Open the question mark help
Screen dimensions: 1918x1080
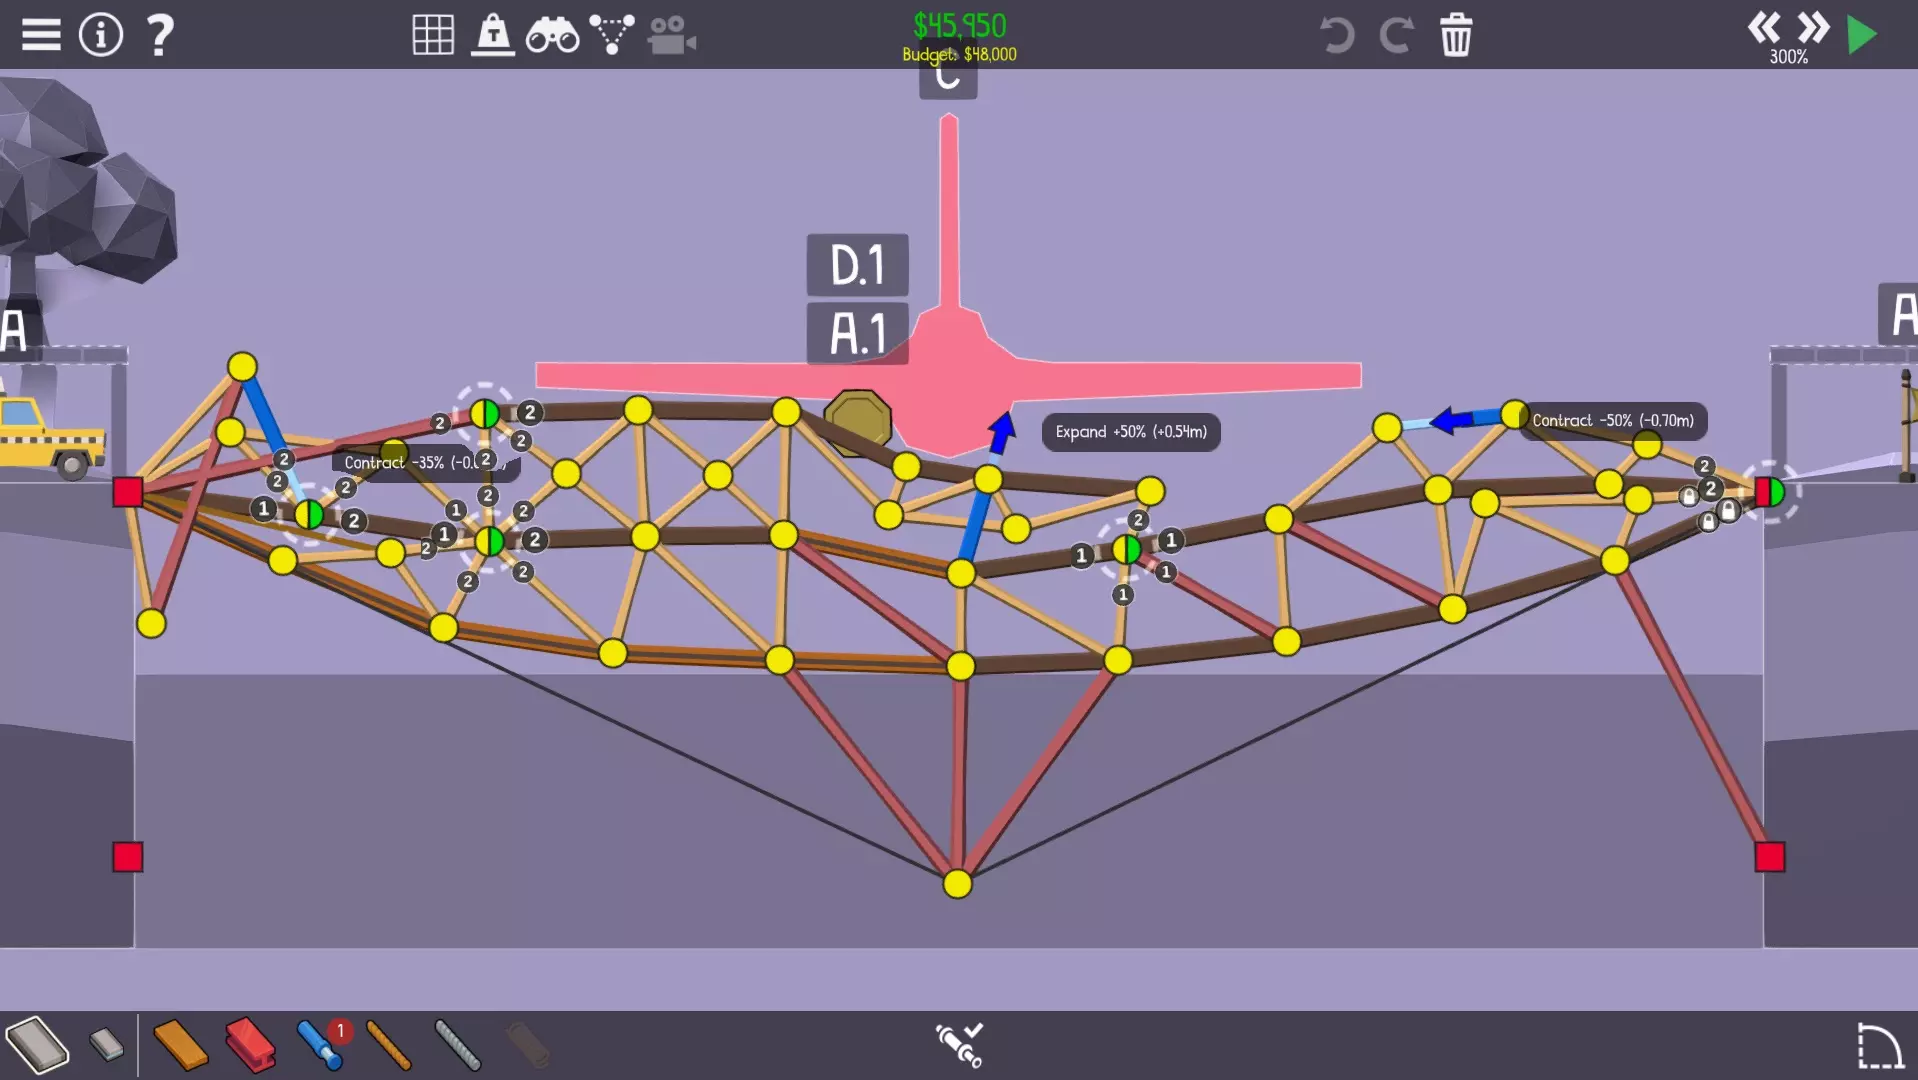(x=160, y=35)
